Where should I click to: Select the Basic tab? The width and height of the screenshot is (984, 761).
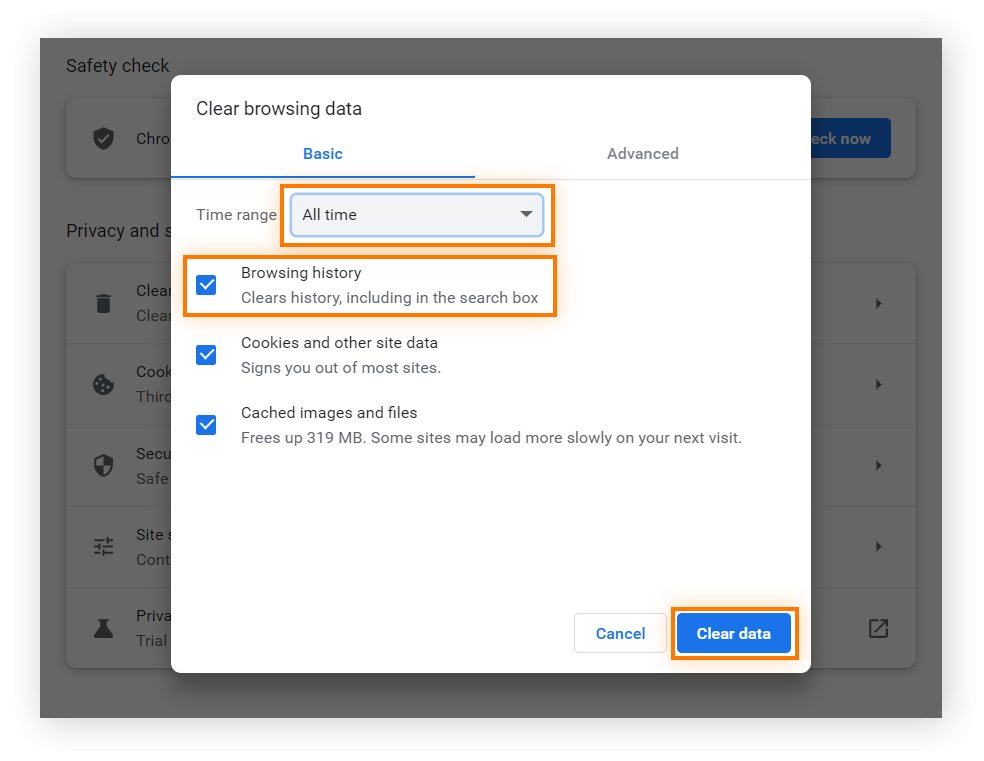pyautogui.click(x=322, y=154)
